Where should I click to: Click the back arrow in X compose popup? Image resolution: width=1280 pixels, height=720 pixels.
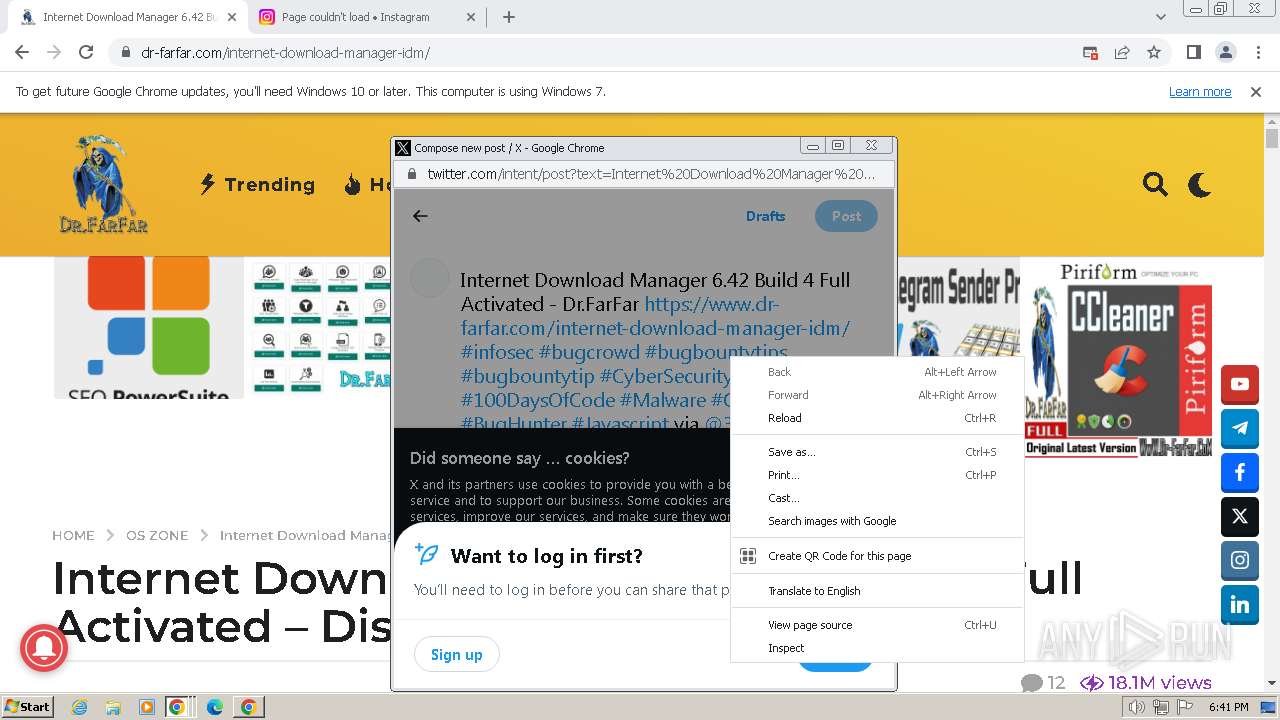tap(420, 216)
